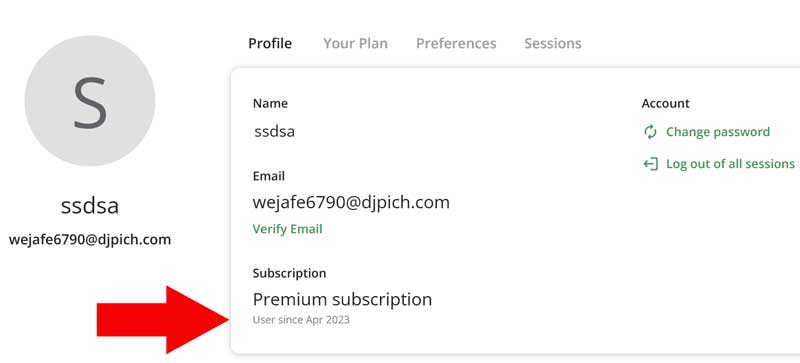Viewport: 800px width, 363px height.
Task: Click the Subscription field label
Action: [x=289, y=273]
